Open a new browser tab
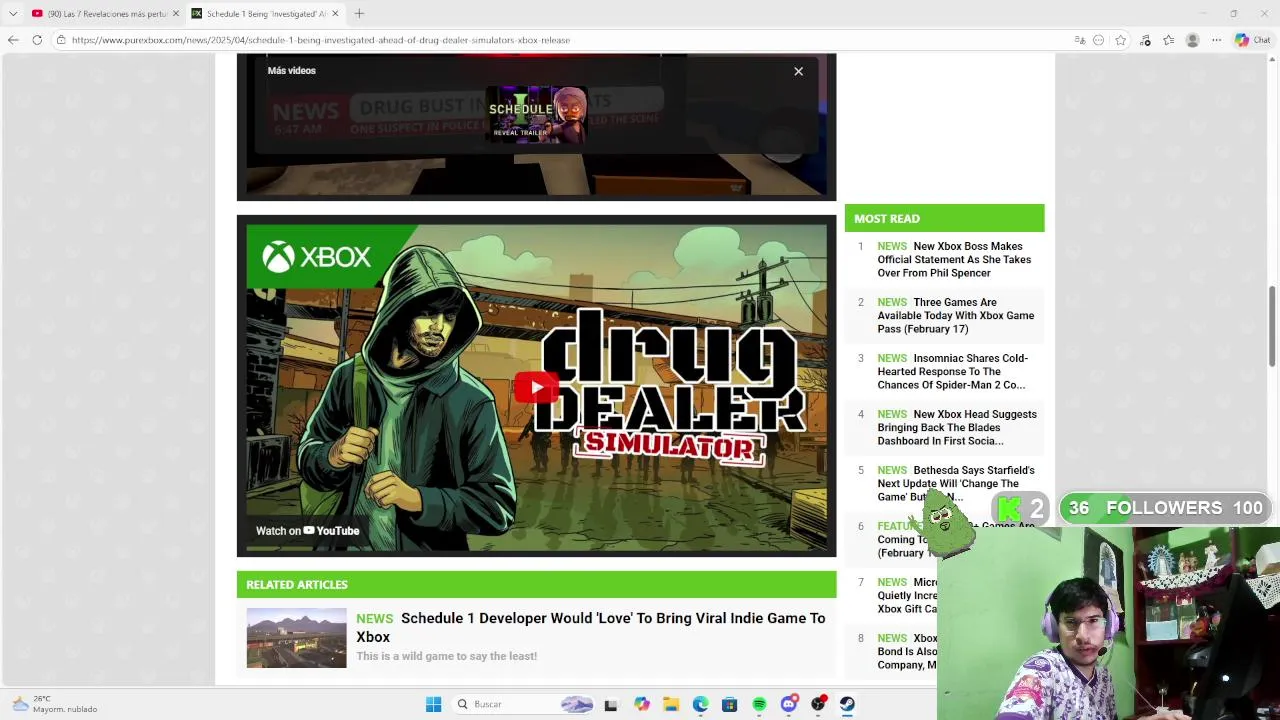 [x=359, y=13]
